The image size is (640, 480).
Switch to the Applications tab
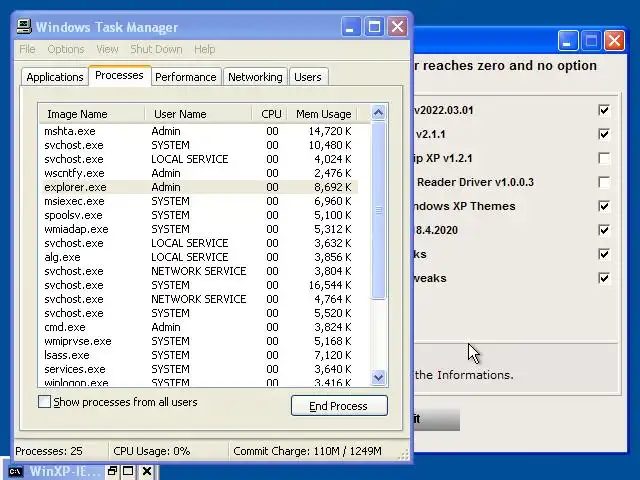pyautogui.click(x=55, y=77)
